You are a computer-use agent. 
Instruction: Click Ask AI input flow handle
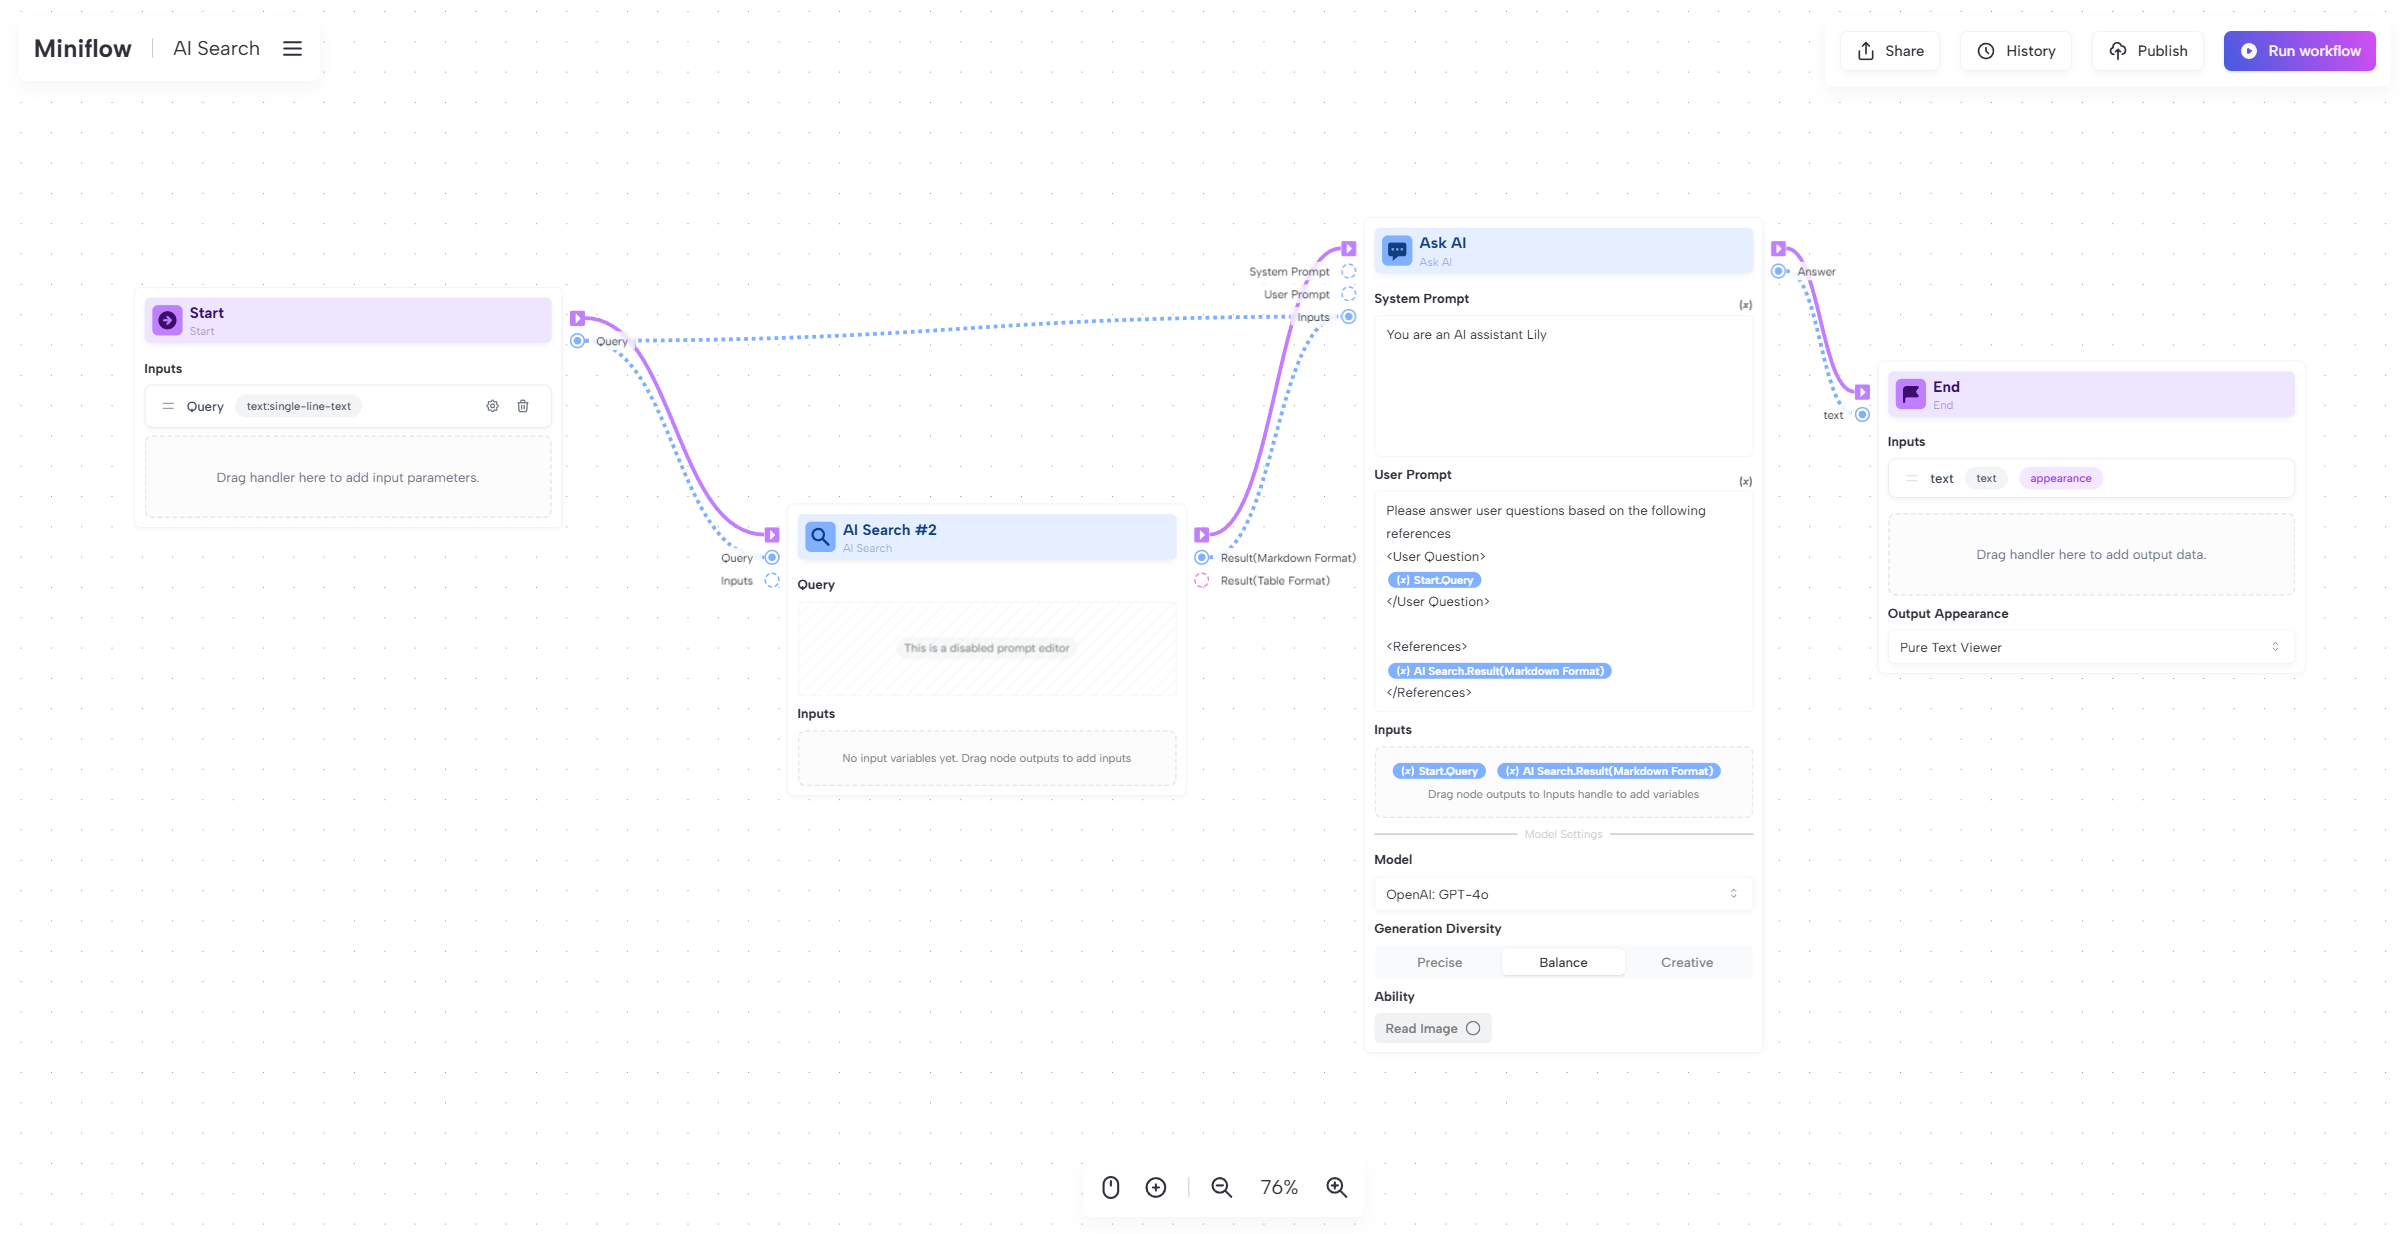tap(1349, 248)
